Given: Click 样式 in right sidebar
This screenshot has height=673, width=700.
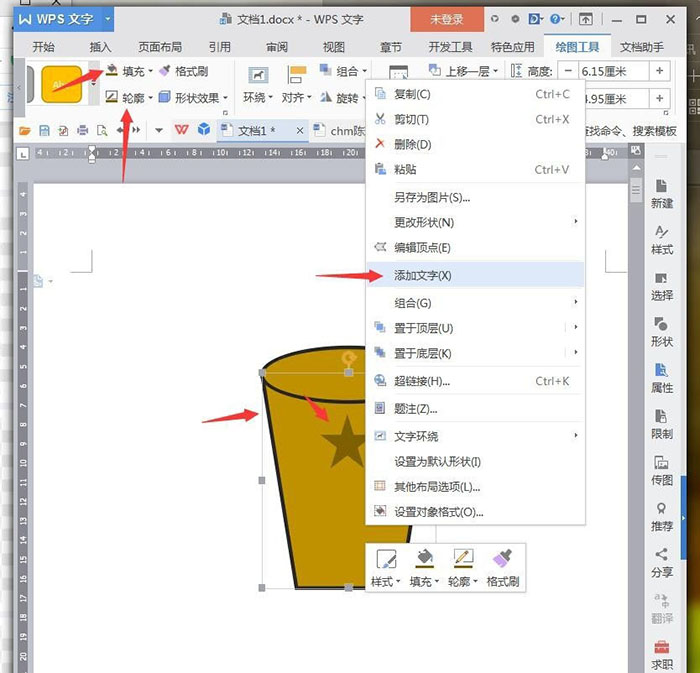Looking at the screenshot, I should pyautogui.click(x=662, y=240).
